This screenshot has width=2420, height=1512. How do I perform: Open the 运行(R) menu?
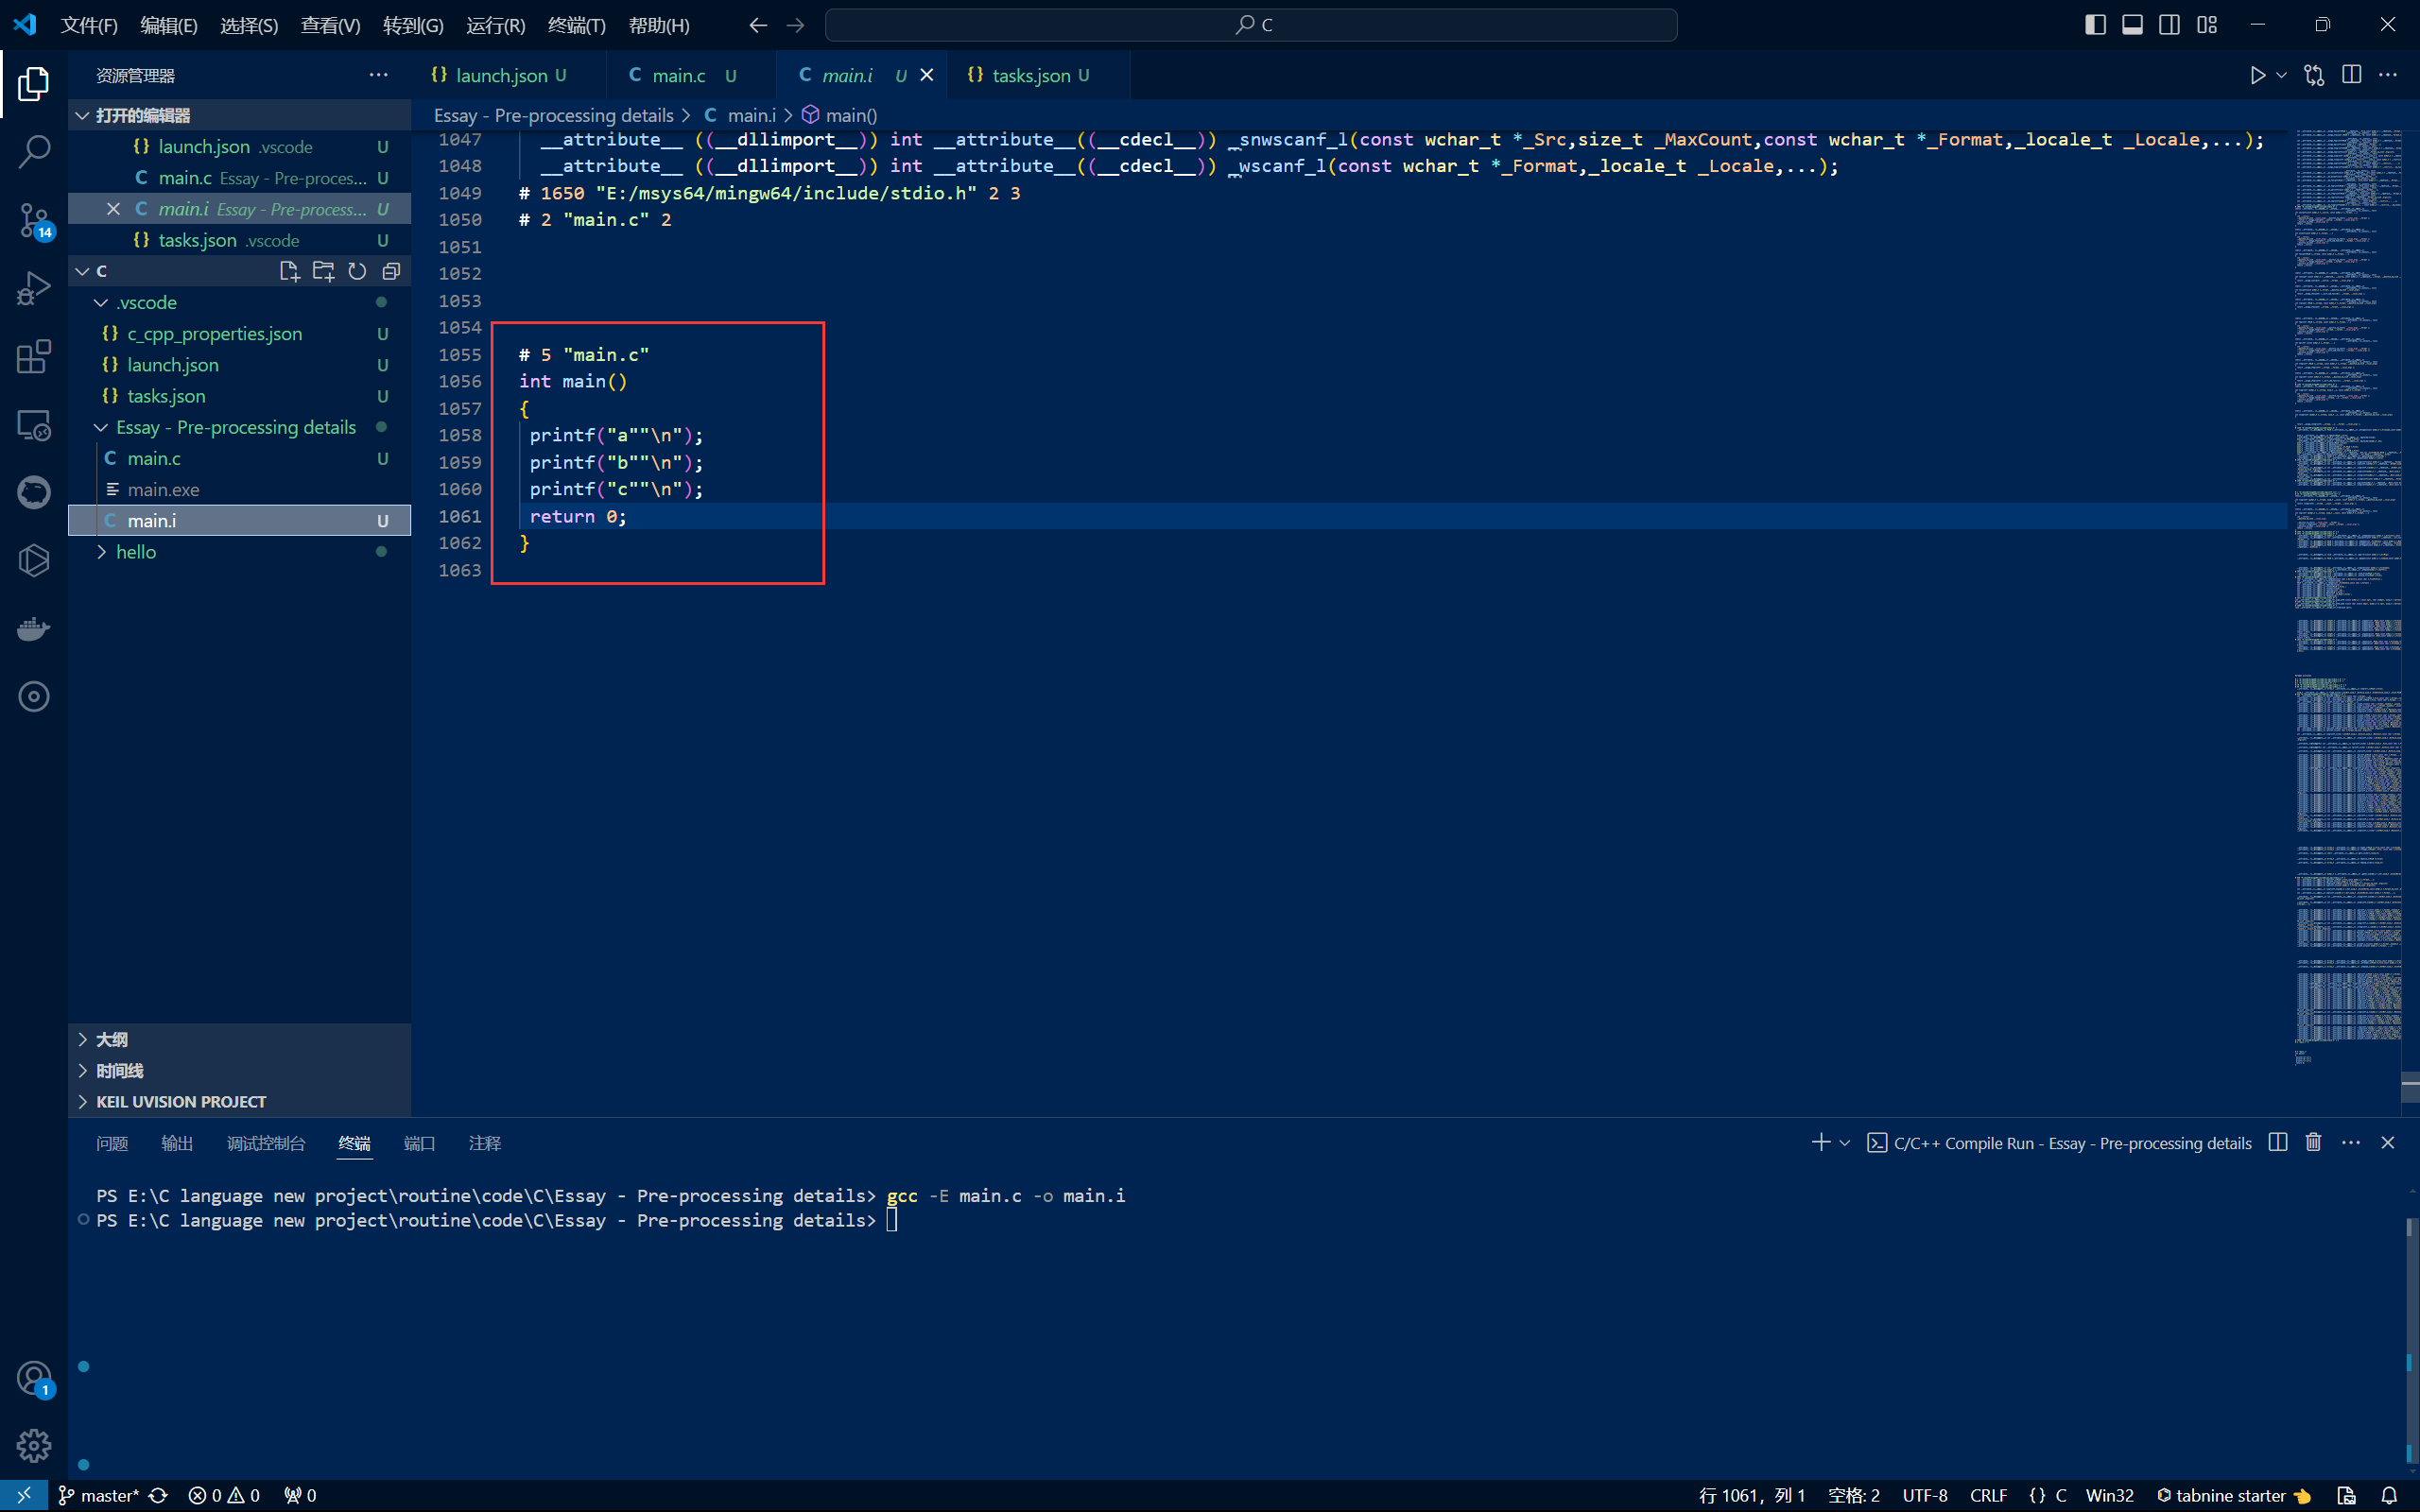(495, 25)
